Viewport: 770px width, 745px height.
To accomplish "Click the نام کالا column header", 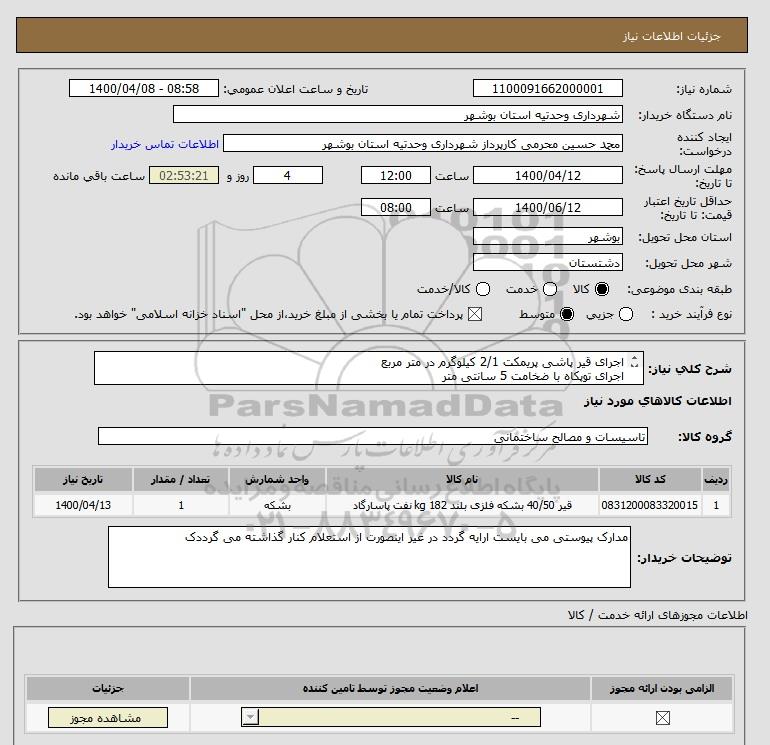I will 462,479.
